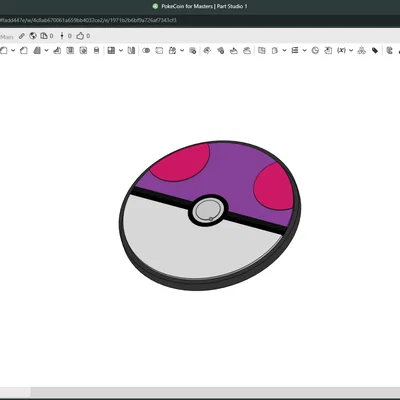Viewport: 400px width, 400px height.
Task: Expand the dropdown beside the stacked-lines icon
Action: pyautogui.click(x=304, y=51)
